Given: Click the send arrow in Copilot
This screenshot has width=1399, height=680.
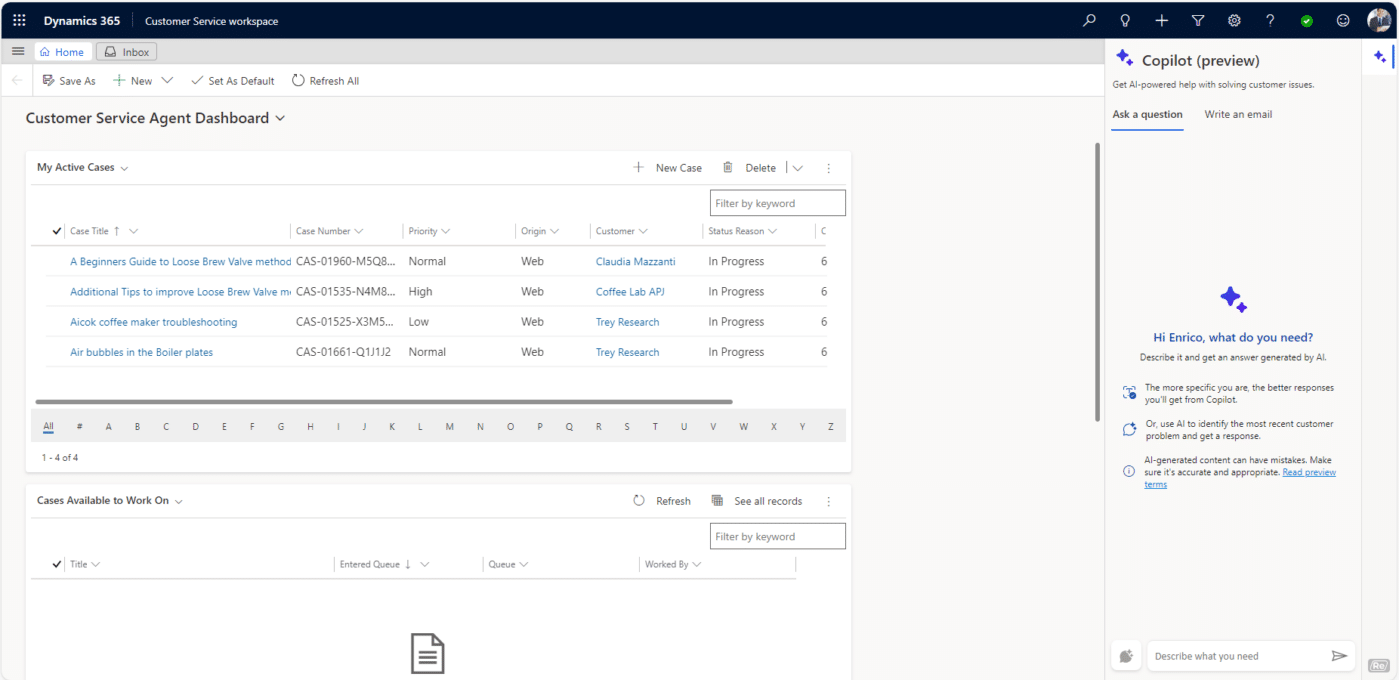Looking at the screenshot, I should pyautogui.click(x=1339, y=656).
